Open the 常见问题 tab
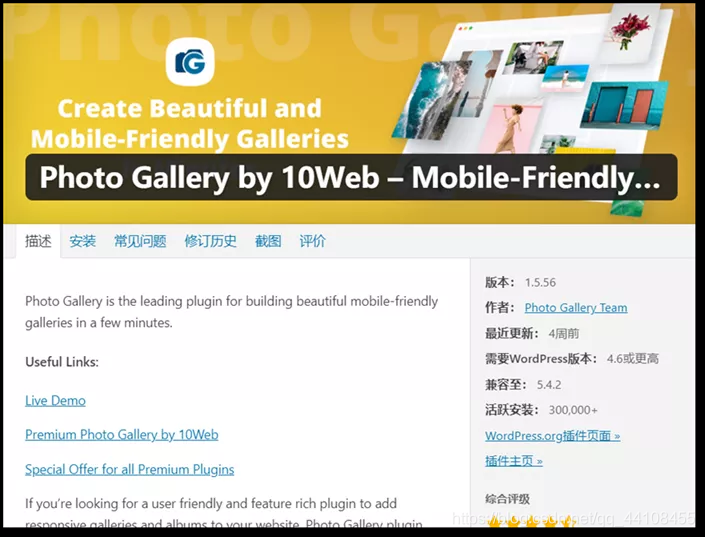This screenshot has width=705, height=537. tap(140, 241)
